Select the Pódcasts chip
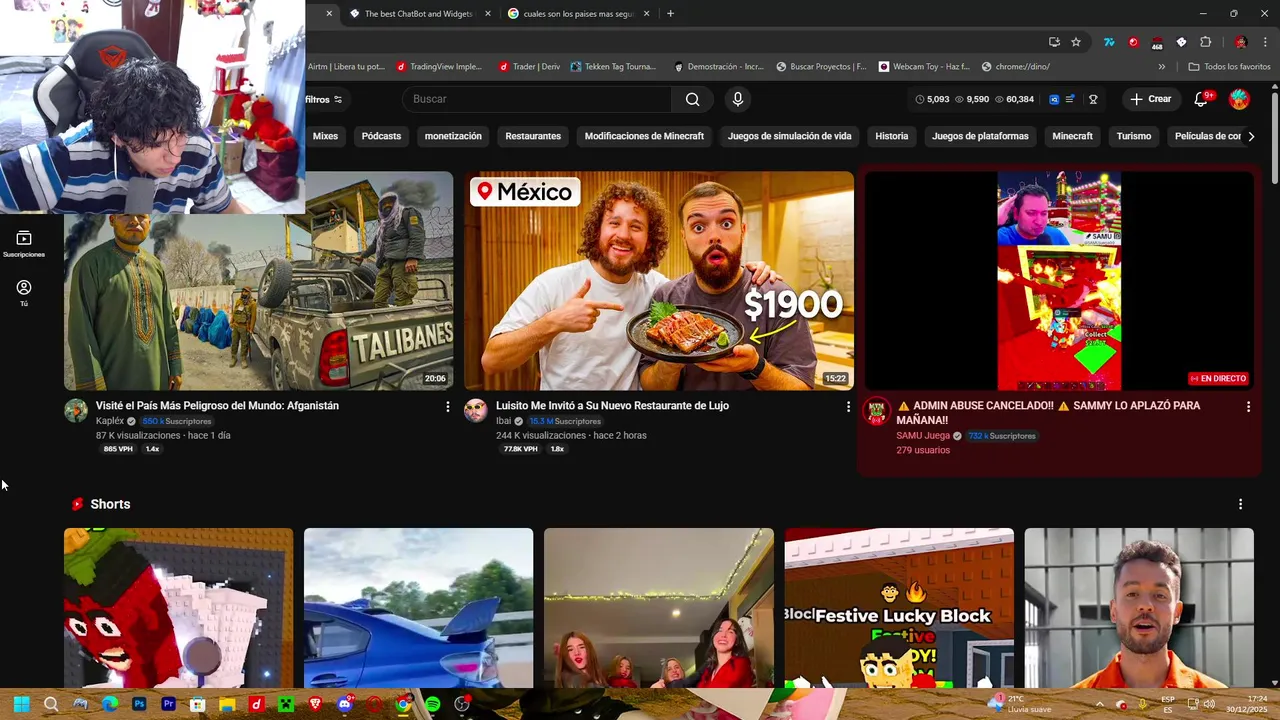 click(381, 136)
